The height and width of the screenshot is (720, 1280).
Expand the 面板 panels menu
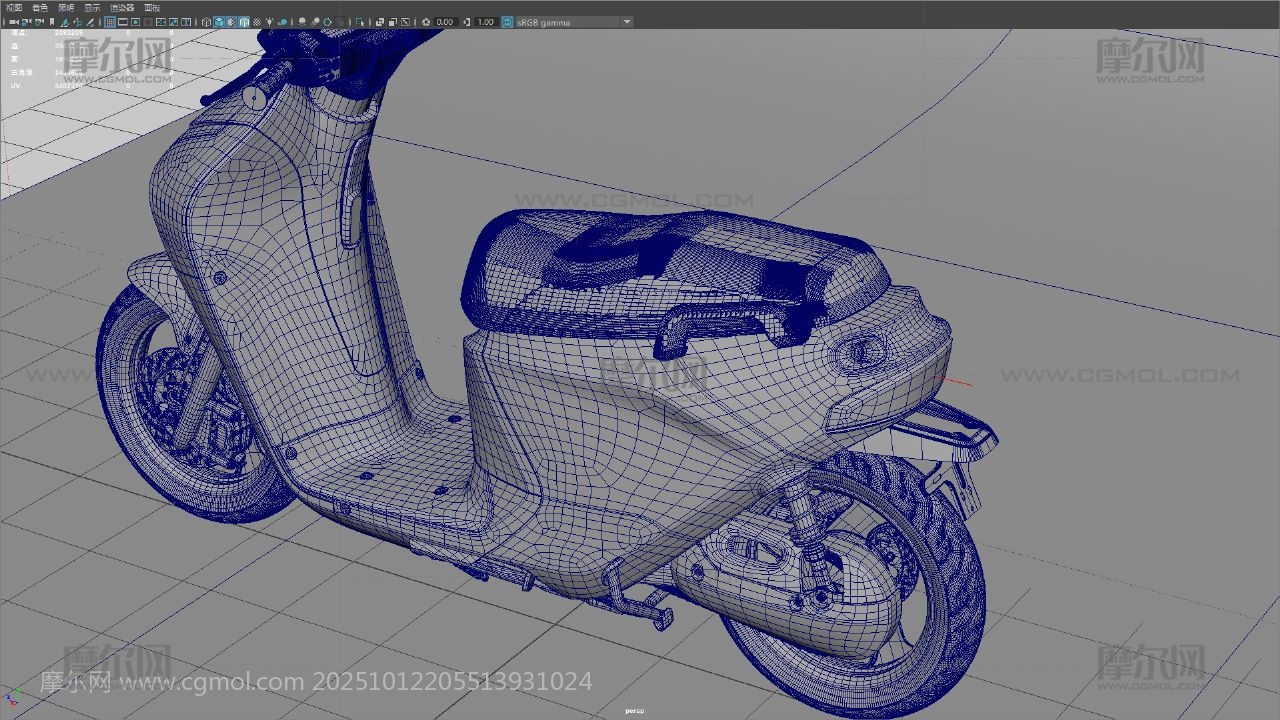pyautogui.click(x=152, y=7)
